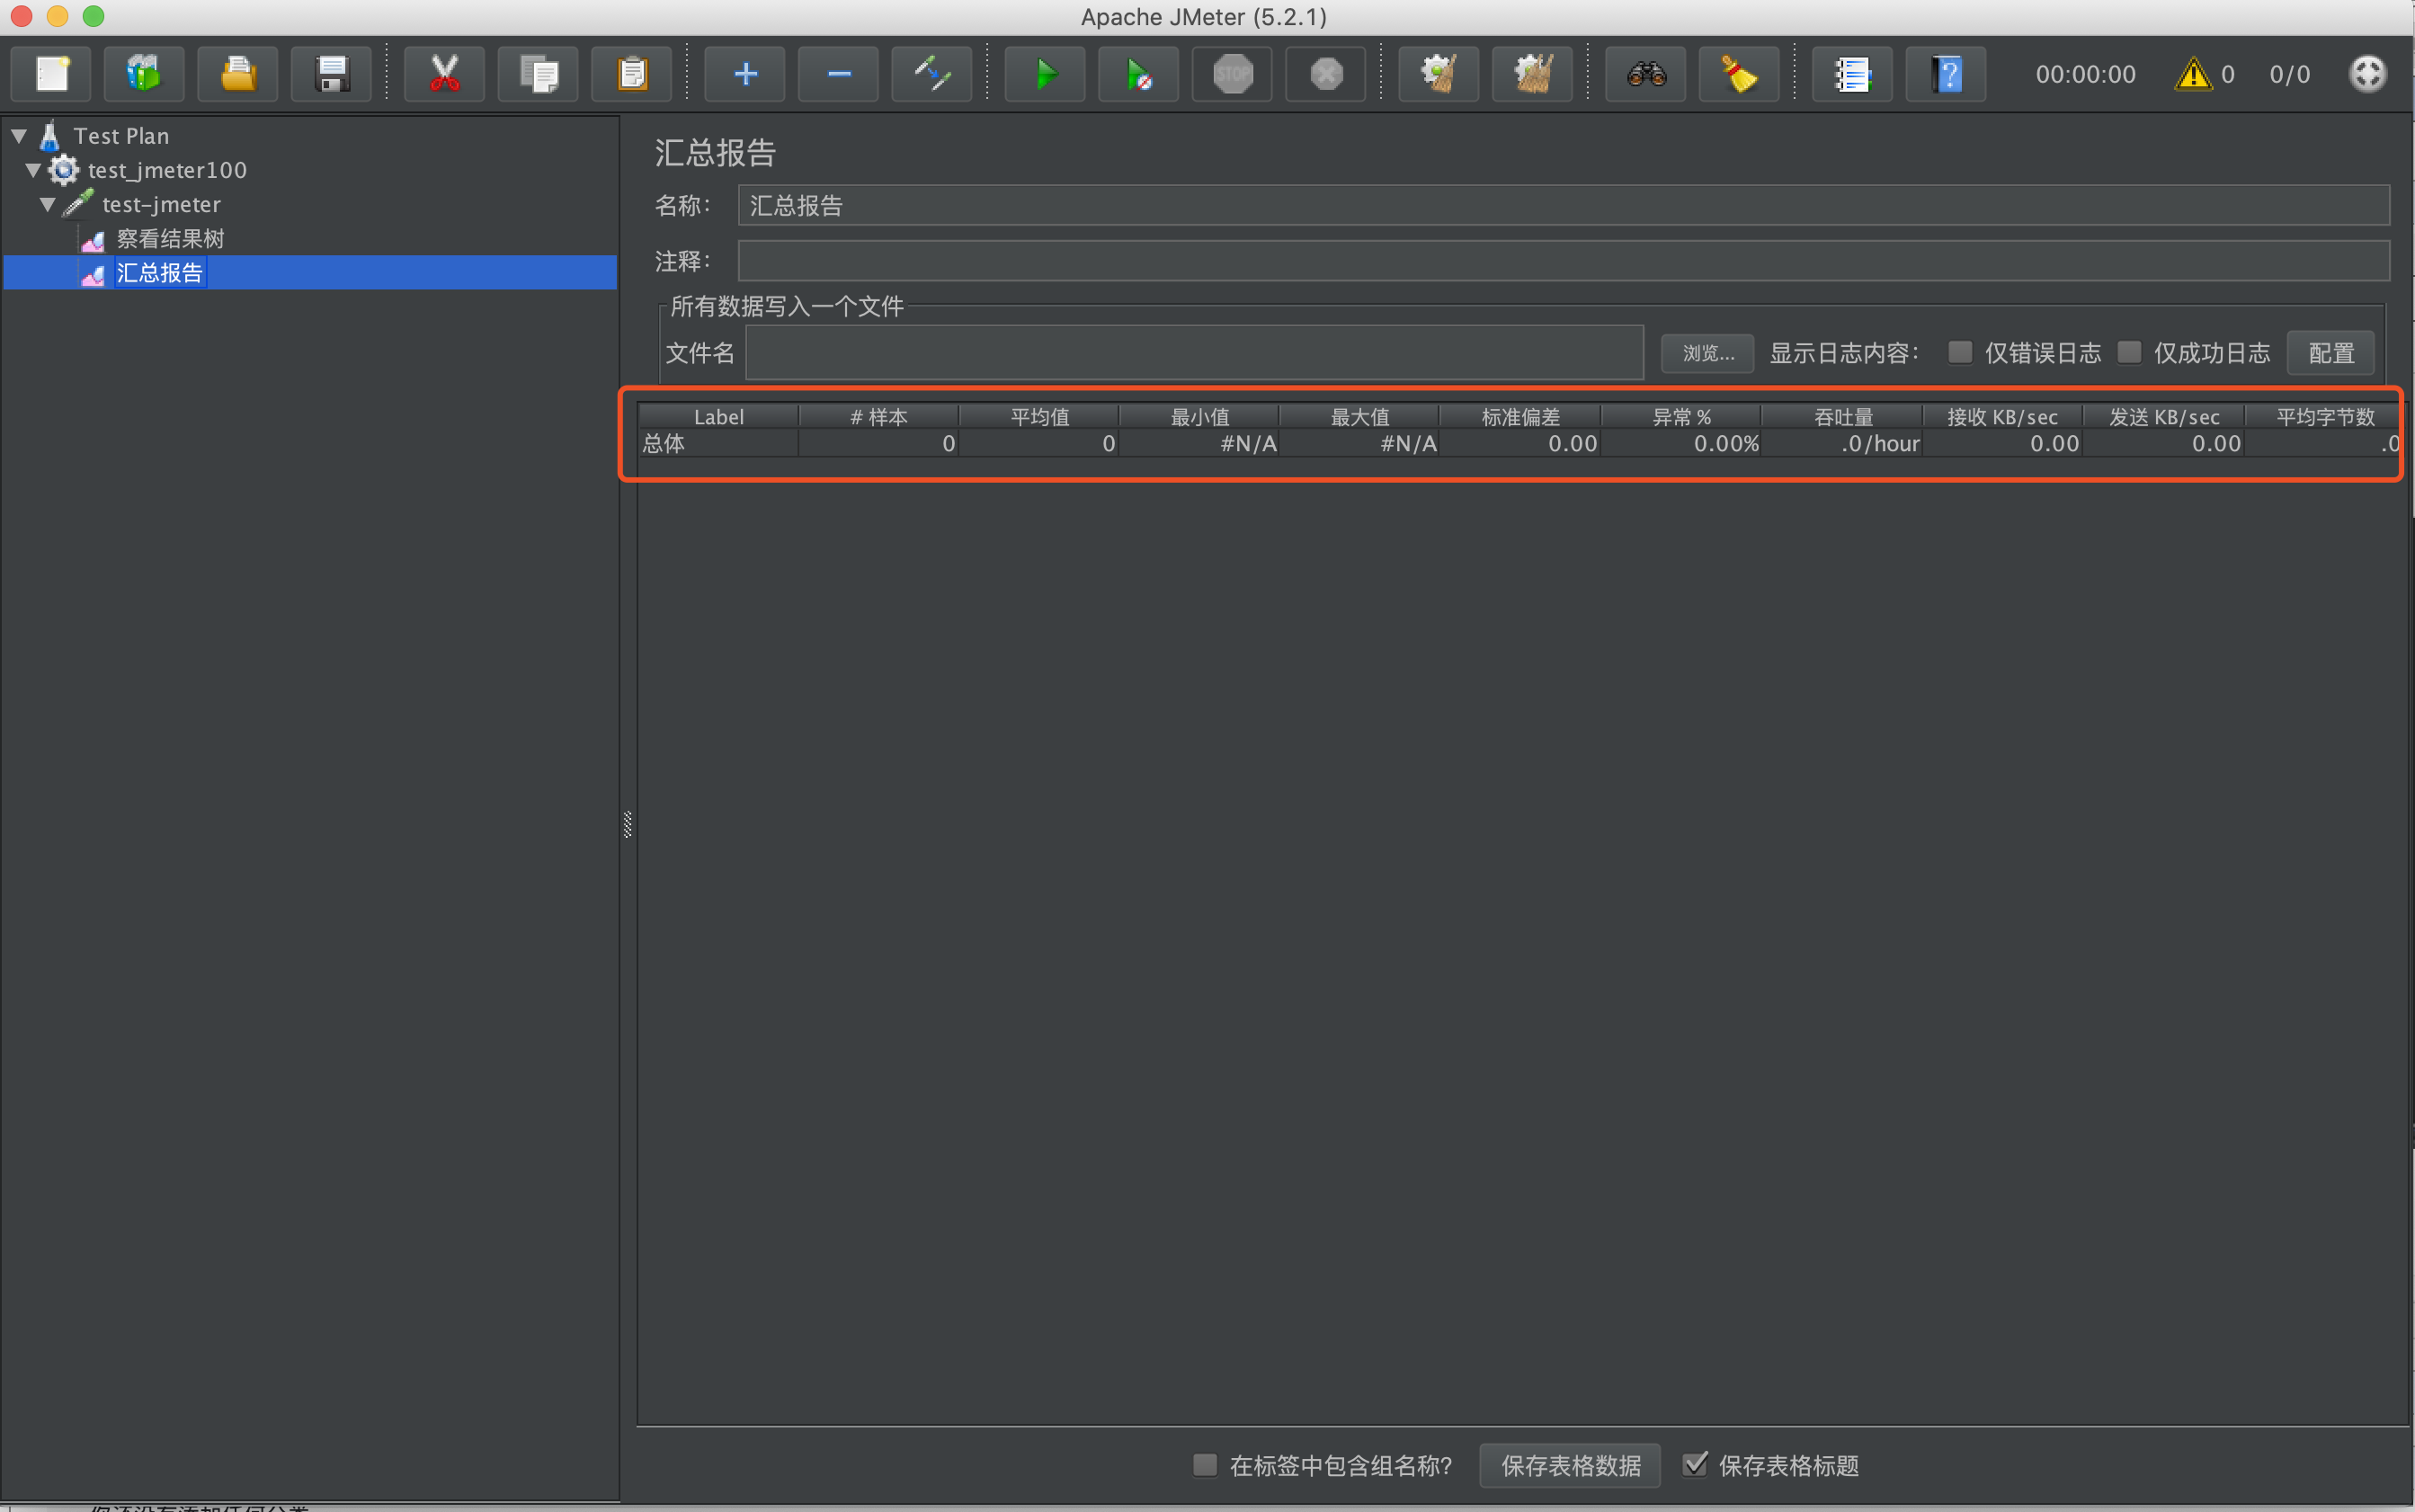Screen dimensions: 2415x1512
Task: Click the 平均值 column header
Action: [1039, 417]
